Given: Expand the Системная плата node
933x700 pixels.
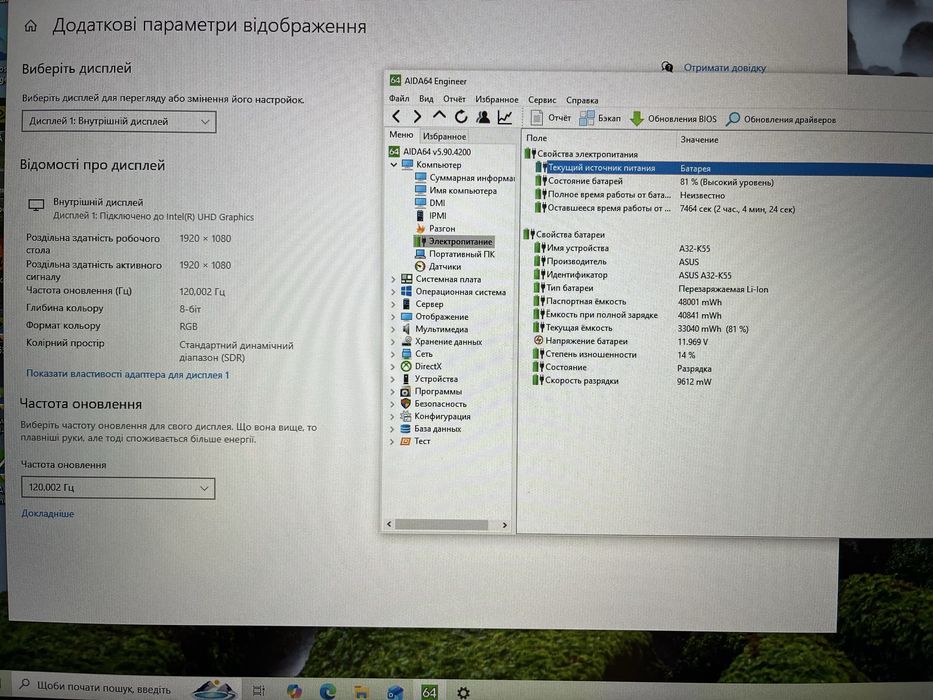Looking at the screenshot, I should tap(393, 279).
